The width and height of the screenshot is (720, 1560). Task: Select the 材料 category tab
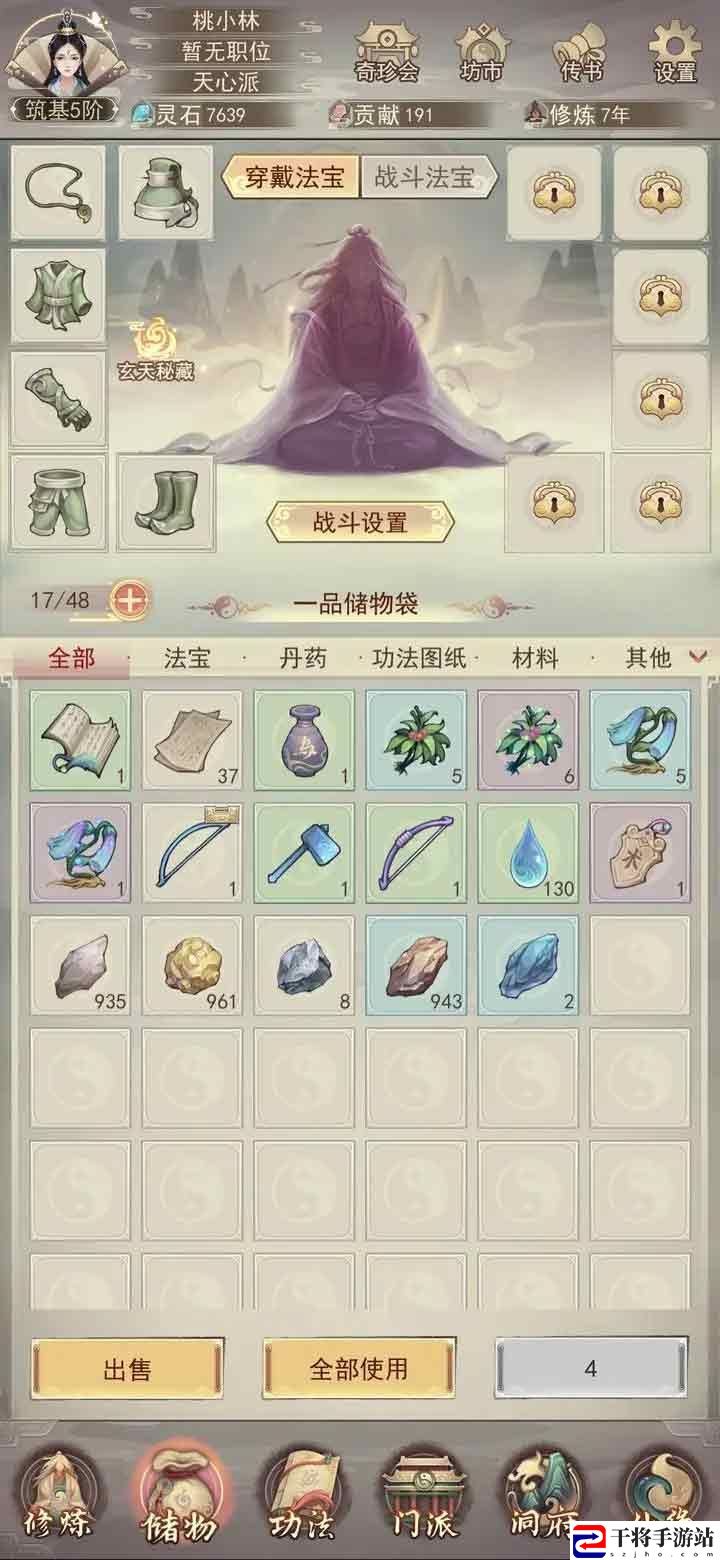(535, 658)
